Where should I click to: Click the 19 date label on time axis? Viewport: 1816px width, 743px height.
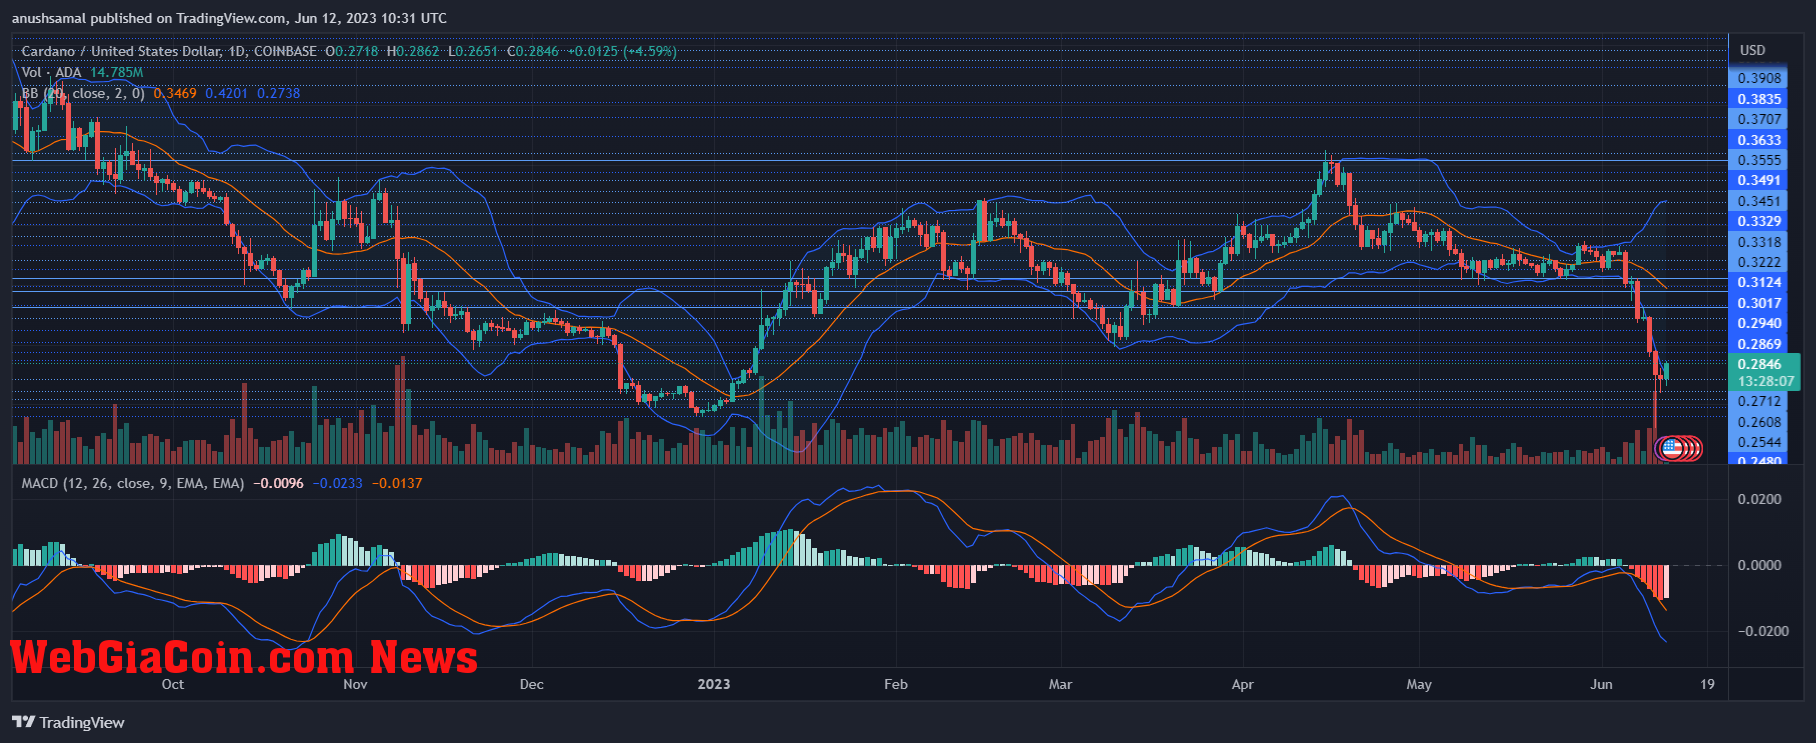(1708, 684)
